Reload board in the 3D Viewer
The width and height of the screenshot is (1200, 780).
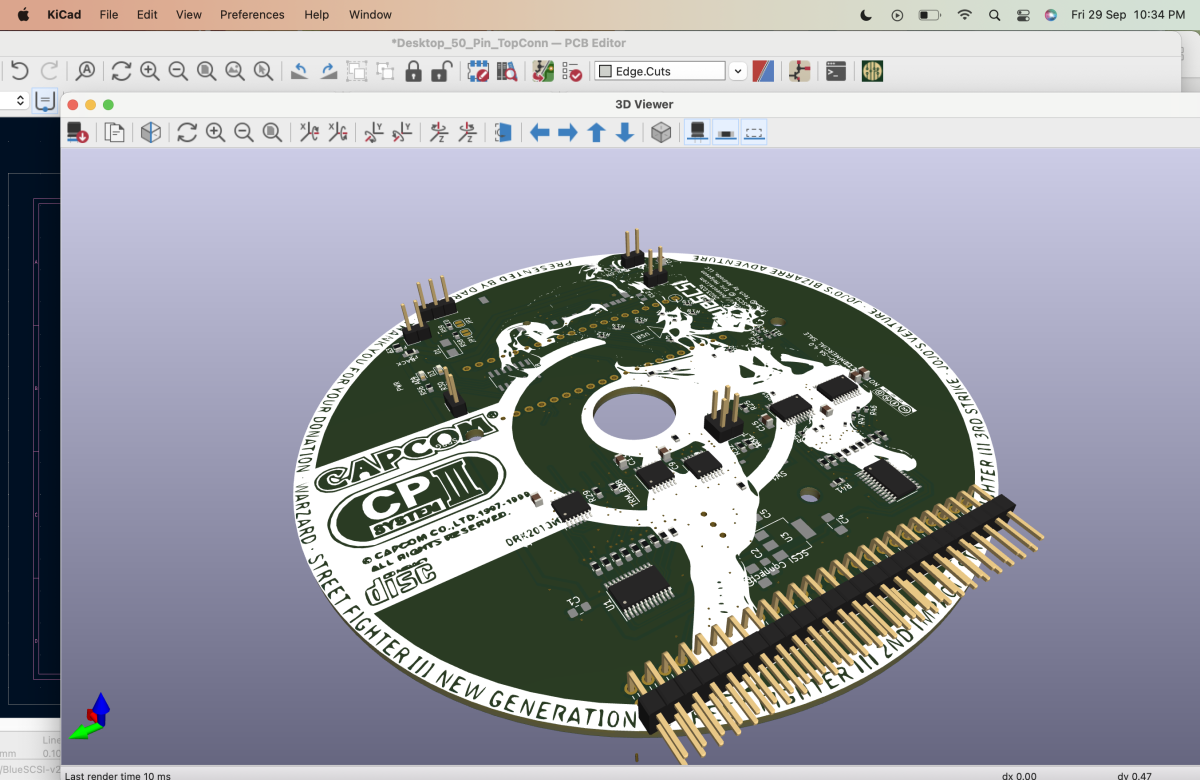point(187,132)
